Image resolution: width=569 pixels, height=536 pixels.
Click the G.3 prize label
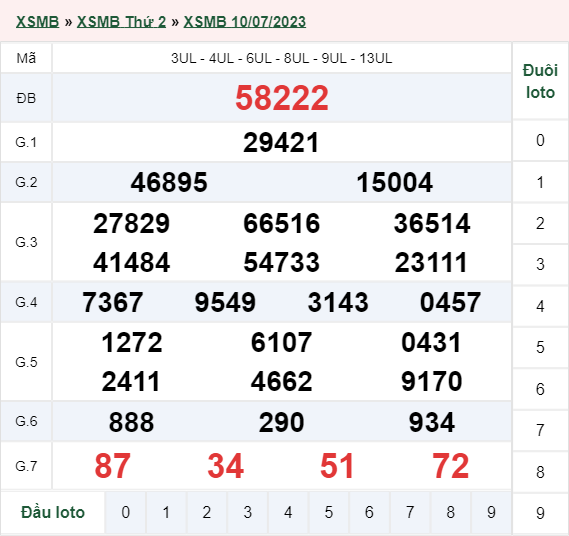[26, 242]
